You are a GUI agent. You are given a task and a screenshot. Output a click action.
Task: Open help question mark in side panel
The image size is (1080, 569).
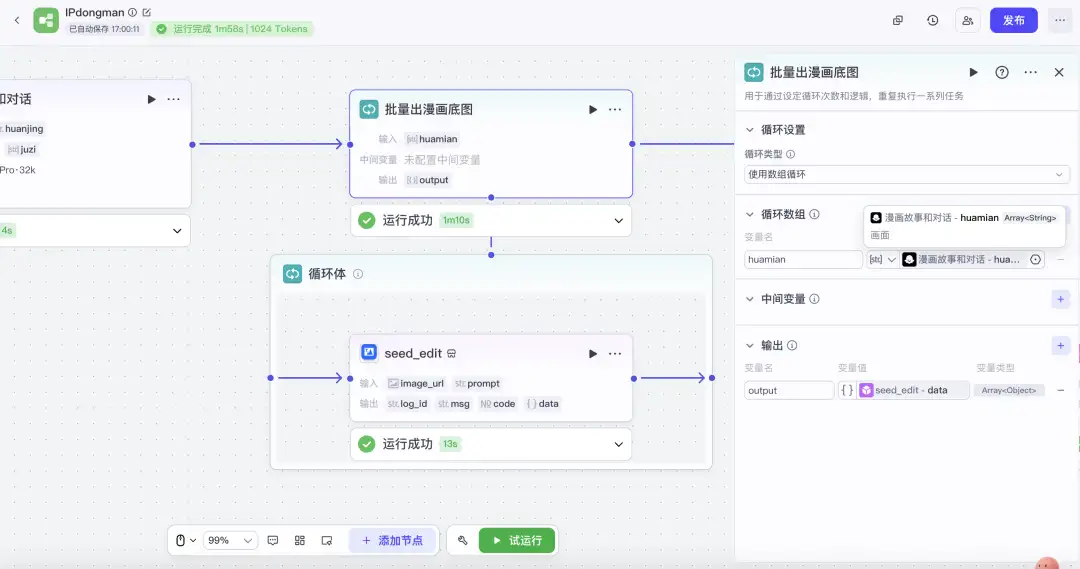click(x=1002, y=72)
